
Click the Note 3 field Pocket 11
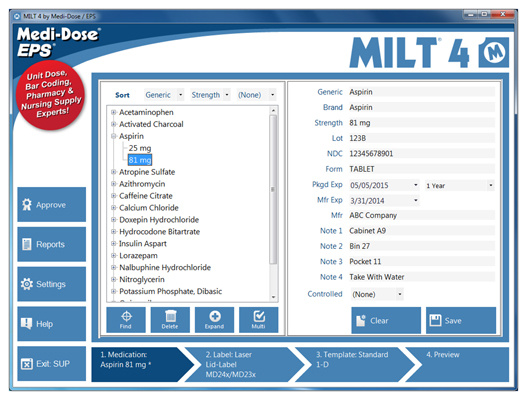click(x=421, y=262)
